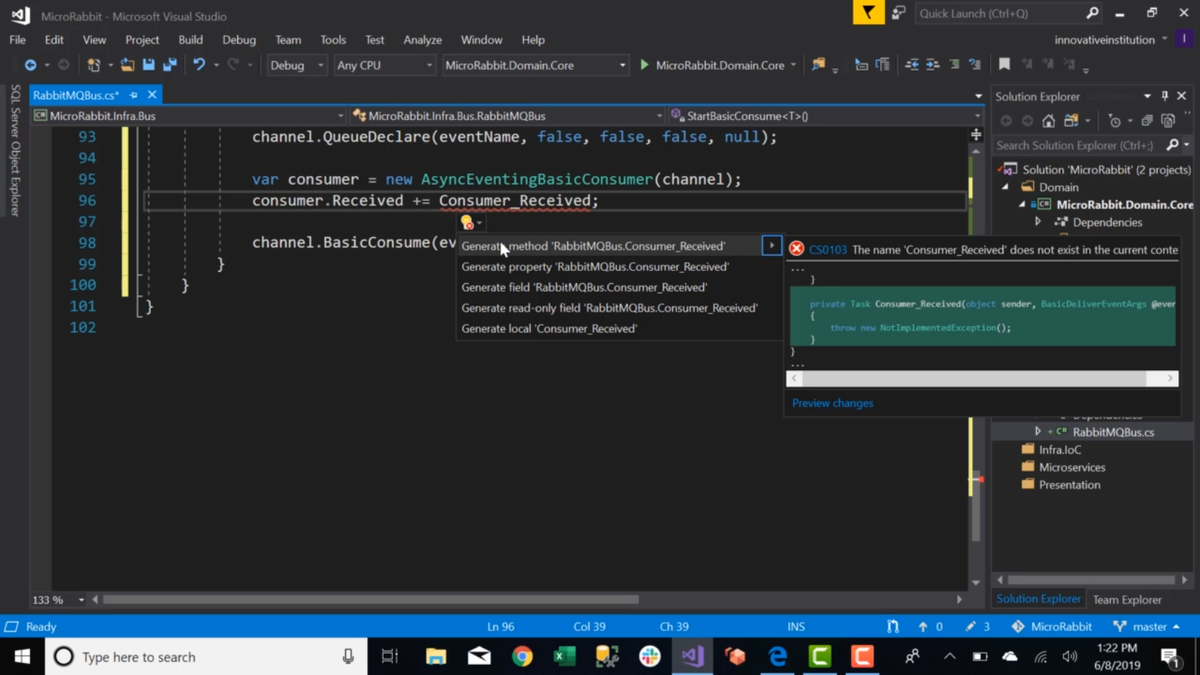1200x675 pixels.
Task: Click the Increase Indent toolbar icon
Action: point(932,65)
